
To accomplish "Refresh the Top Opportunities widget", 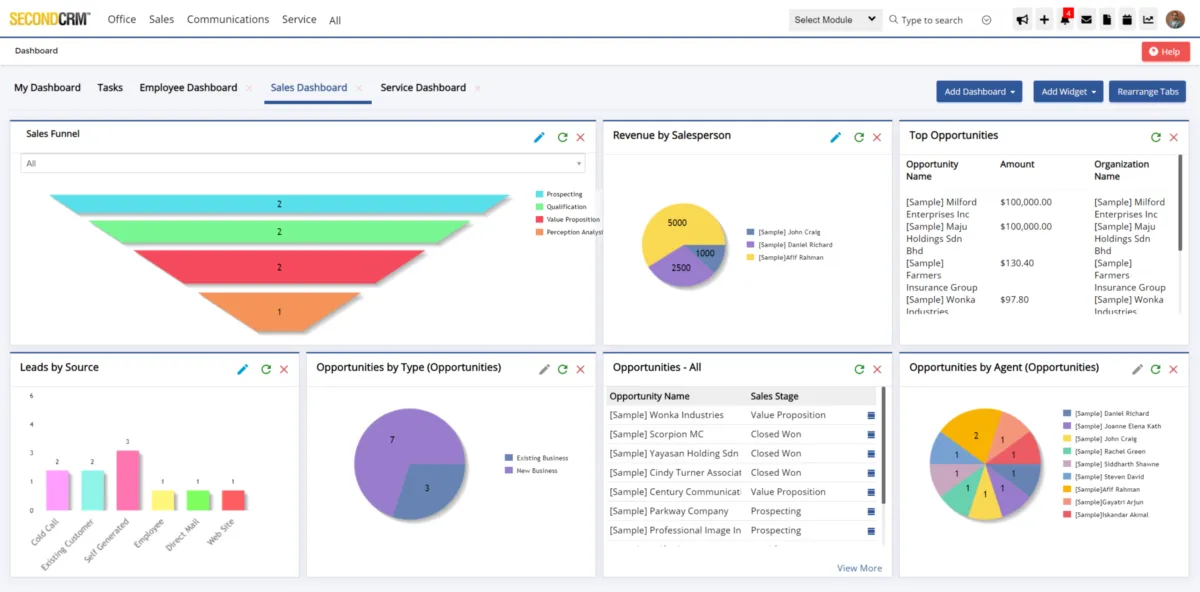I will pos(1155,137).
